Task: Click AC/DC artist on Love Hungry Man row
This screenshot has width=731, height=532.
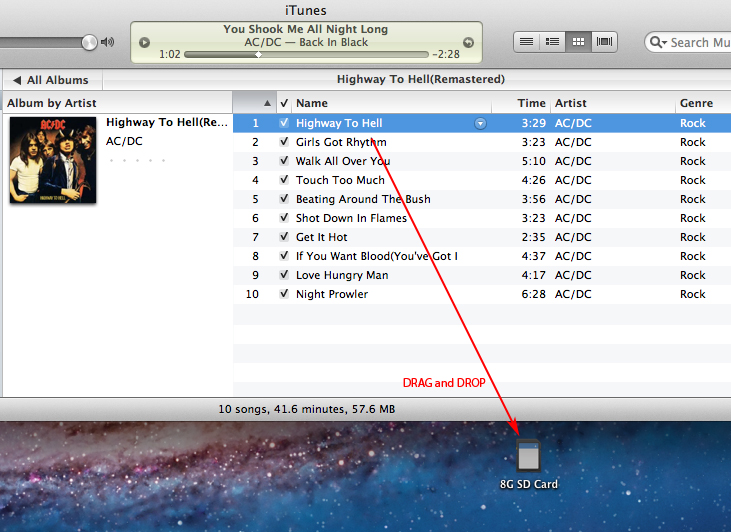Action: [x=573, y=275]
